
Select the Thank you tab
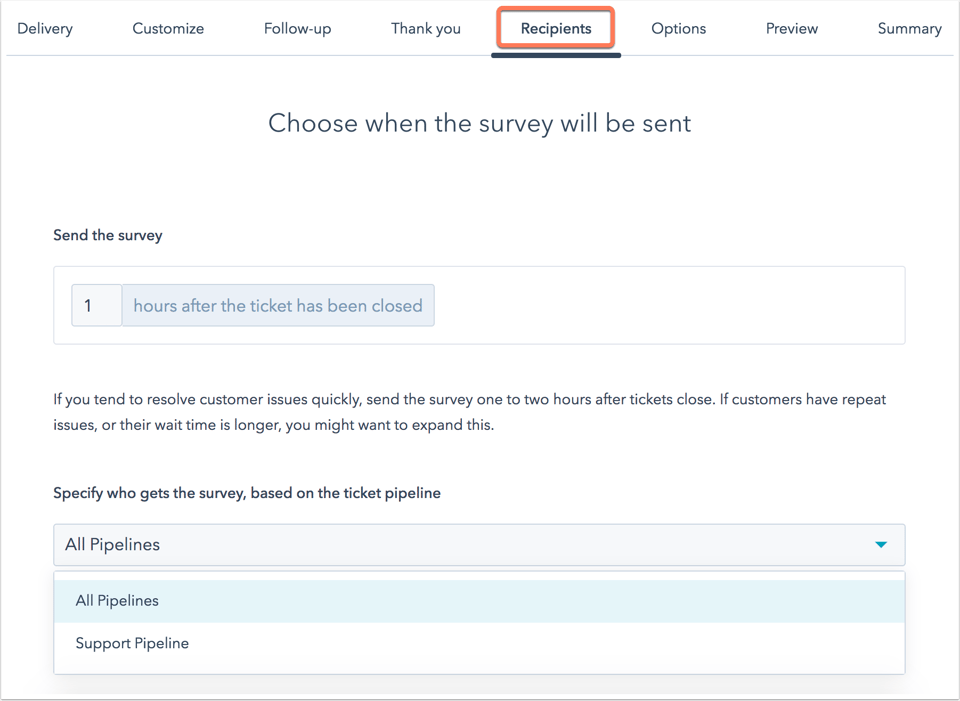click(426, 28)
